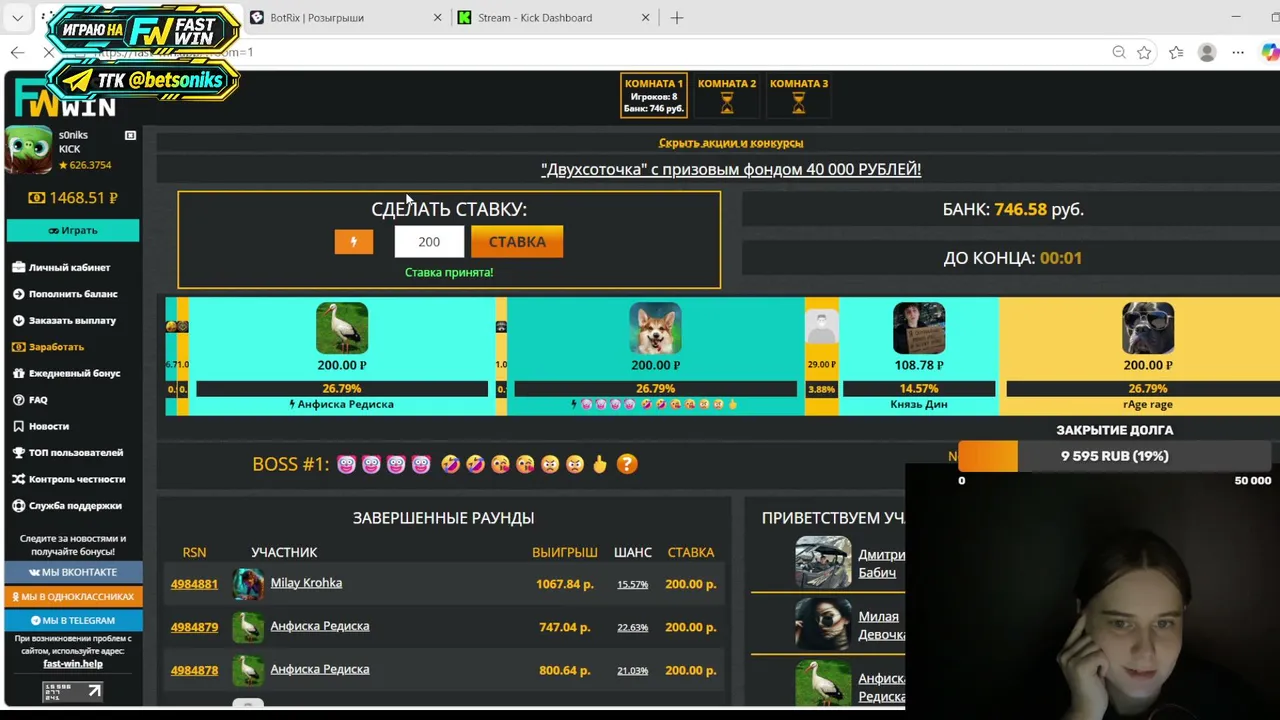
Task: Open a new browser tab
Action: [677, 18]
